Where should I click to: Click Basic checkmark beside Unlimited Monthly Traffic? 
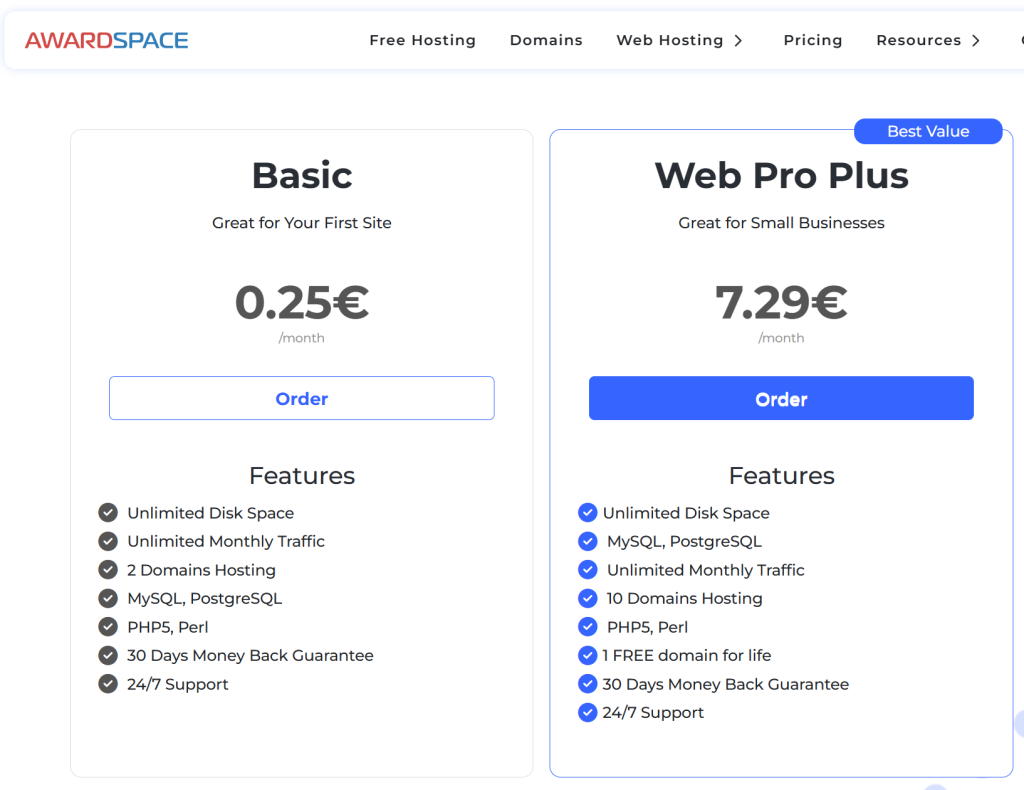(x=108, y=541)
